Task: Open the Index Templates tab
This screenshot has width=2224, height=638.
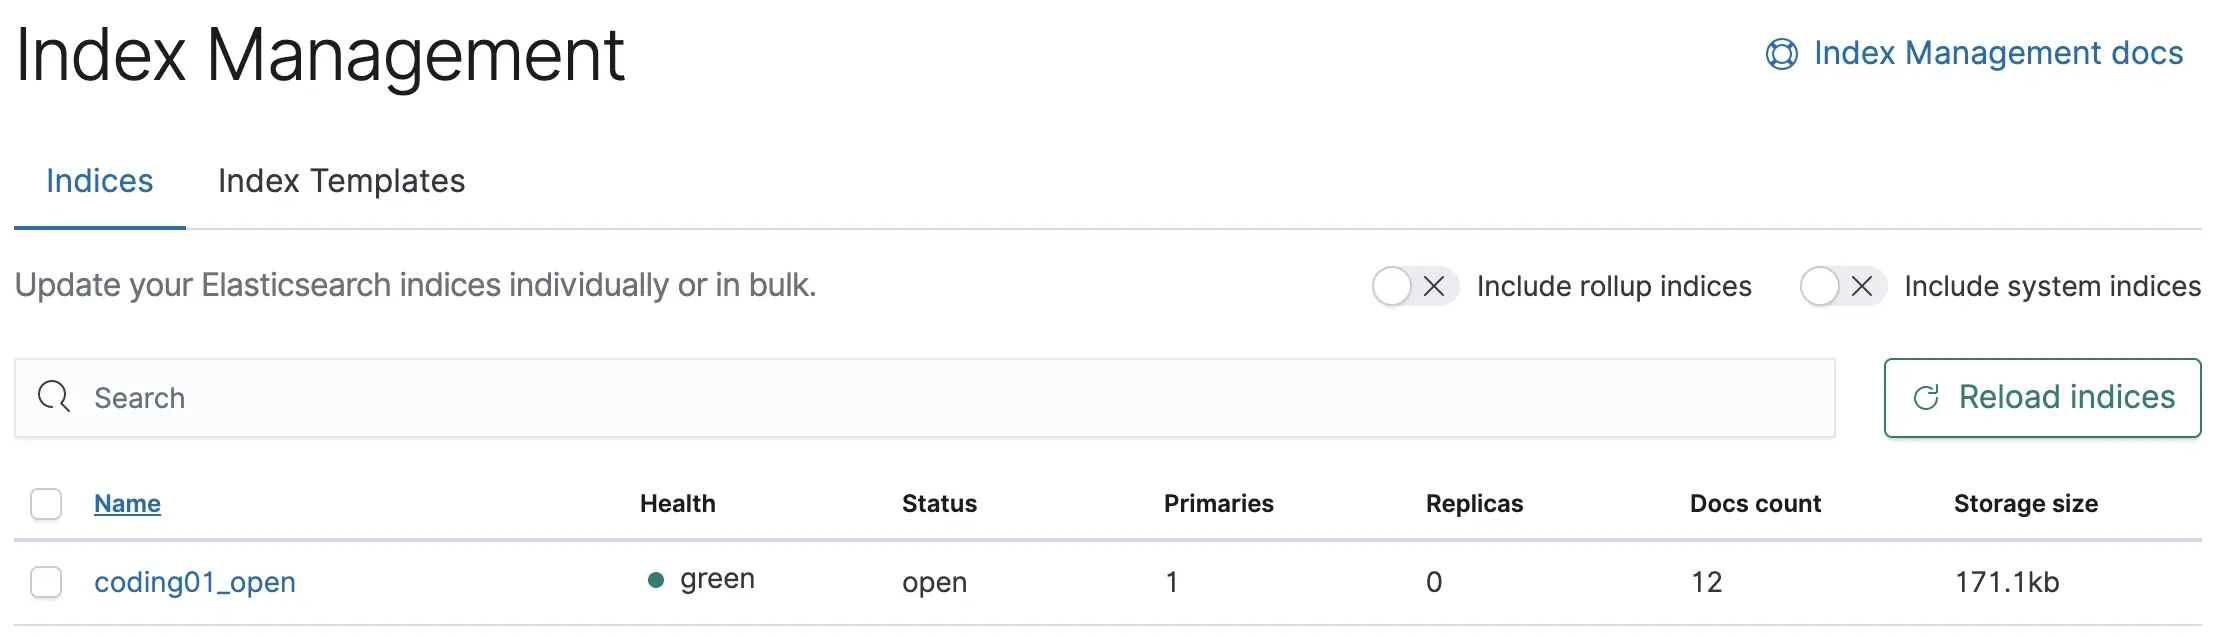Action: tap(341, 181)
